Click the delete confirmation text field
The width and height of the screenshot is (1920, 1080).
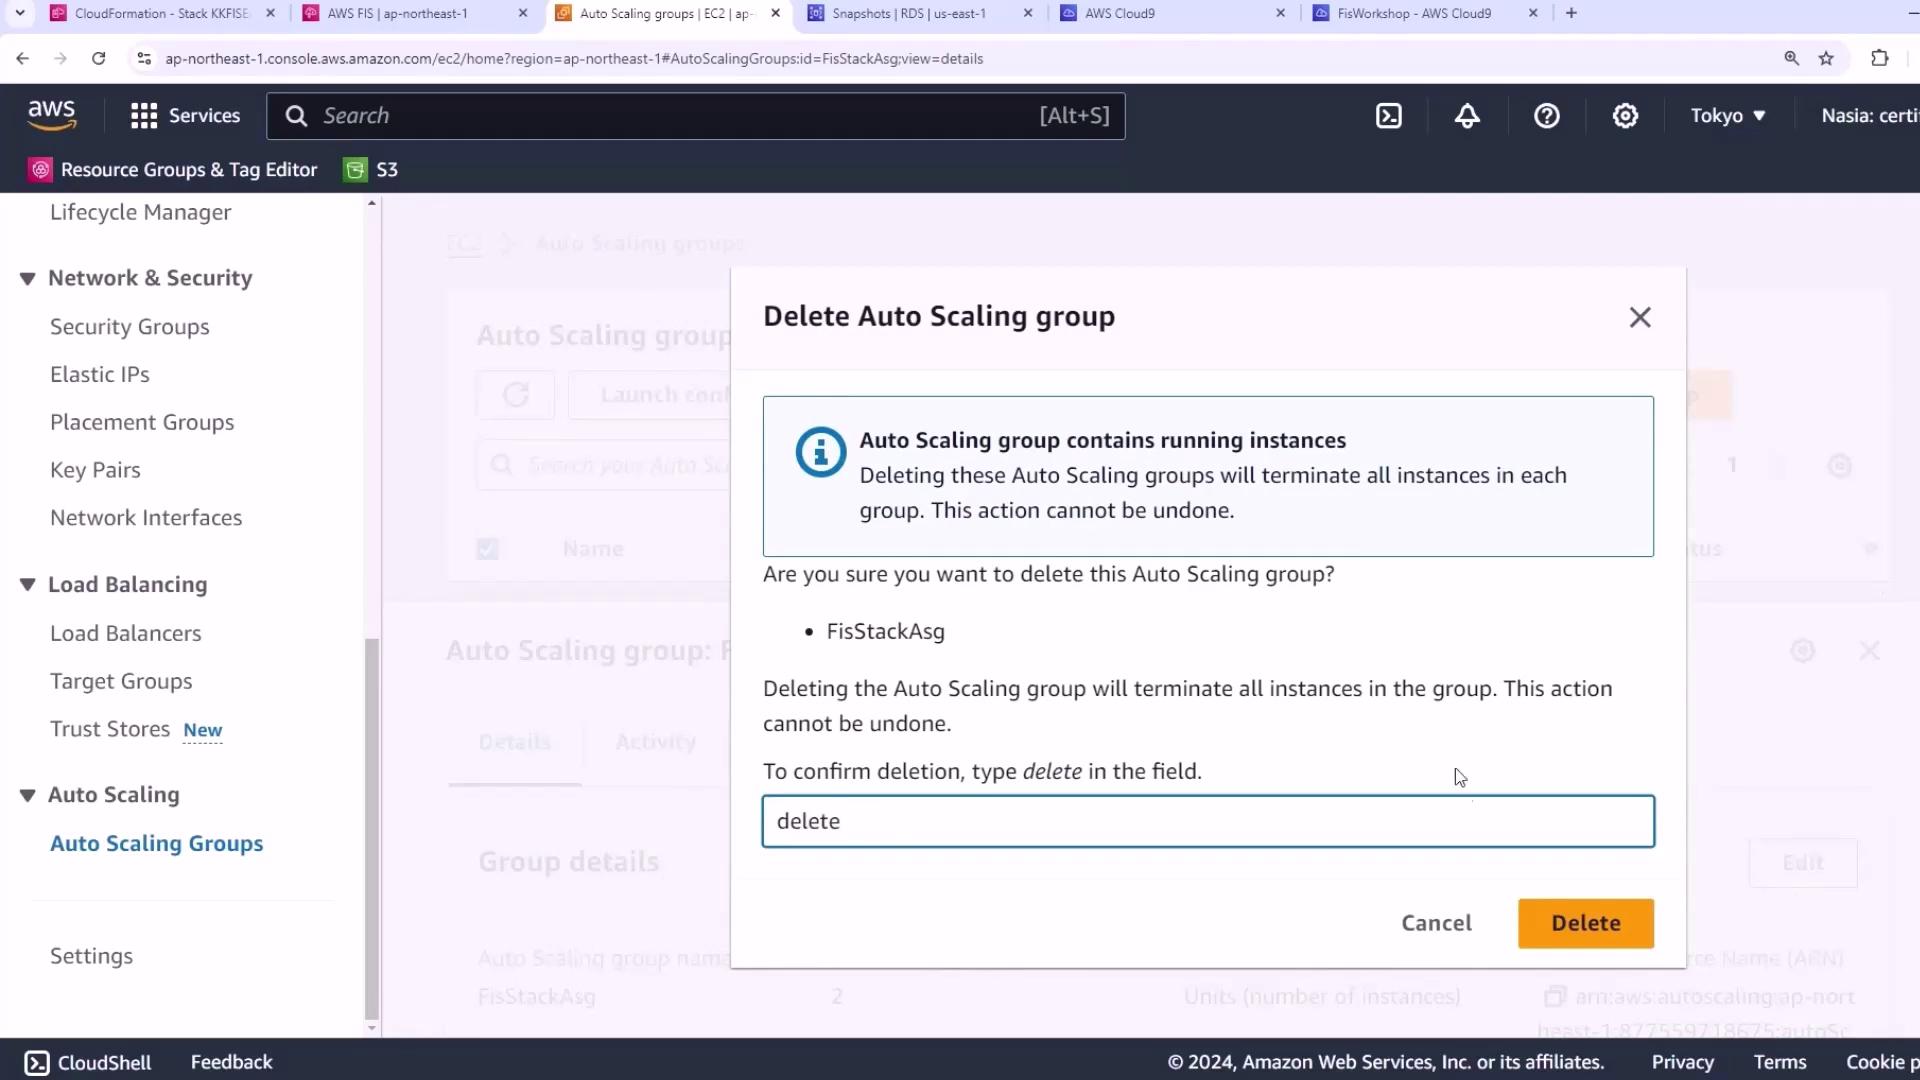point(1207,822)
